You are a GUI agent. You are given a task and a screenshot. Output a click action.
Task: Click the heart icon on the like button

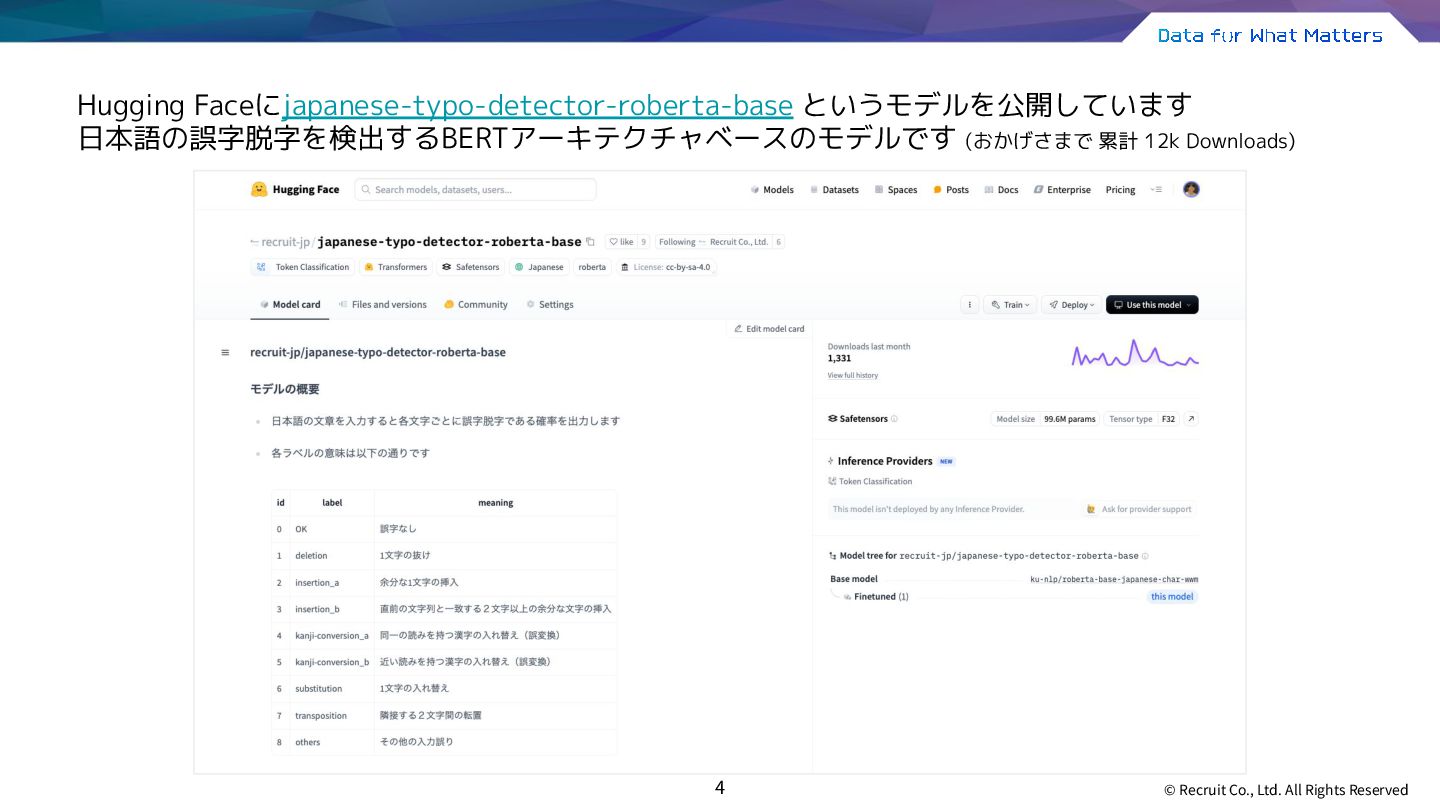614,242
